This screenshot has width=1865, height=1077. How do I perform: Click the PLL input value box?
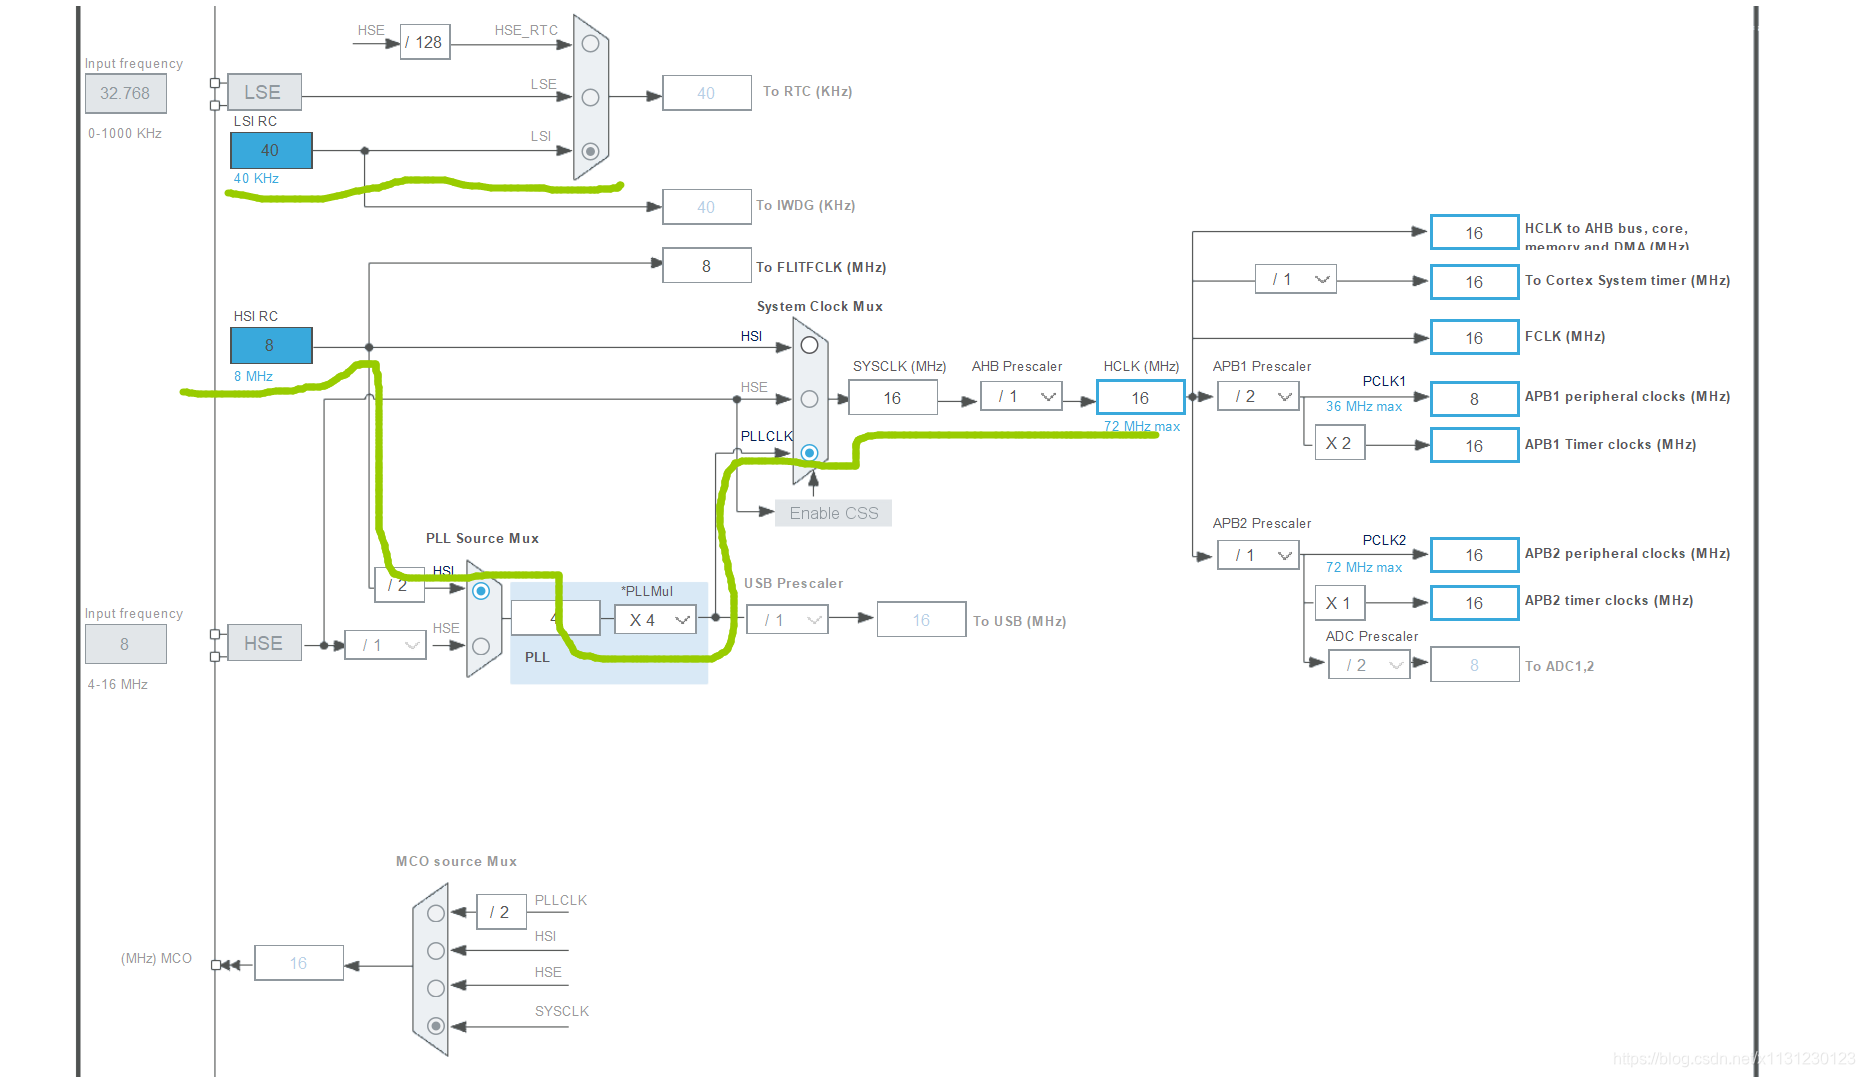[555, 618]
